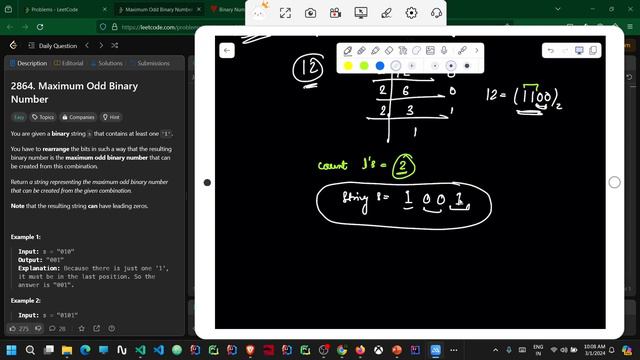Reload the browser page
The height and width of the screenshot is (360, 640).
pos(40,27)
